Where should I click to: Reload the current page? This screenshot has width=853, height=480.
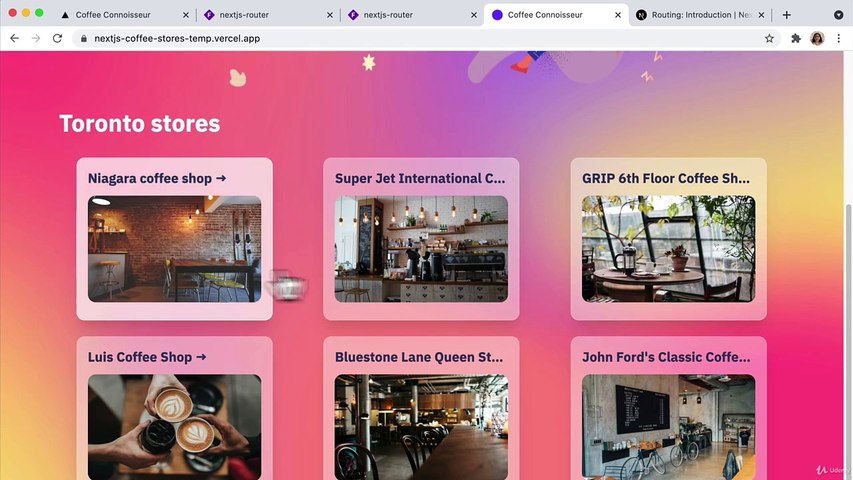(x=57, y=39)
